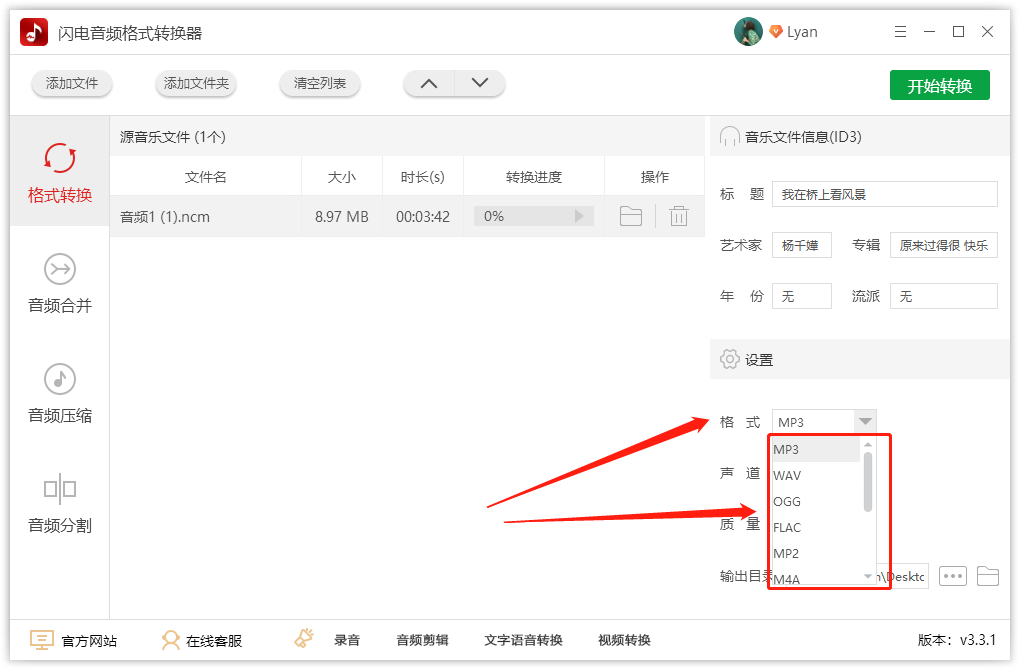Click the 录音 recording microphone icon
Viewport: 1020px width, 670px height.
coord(303,637)
